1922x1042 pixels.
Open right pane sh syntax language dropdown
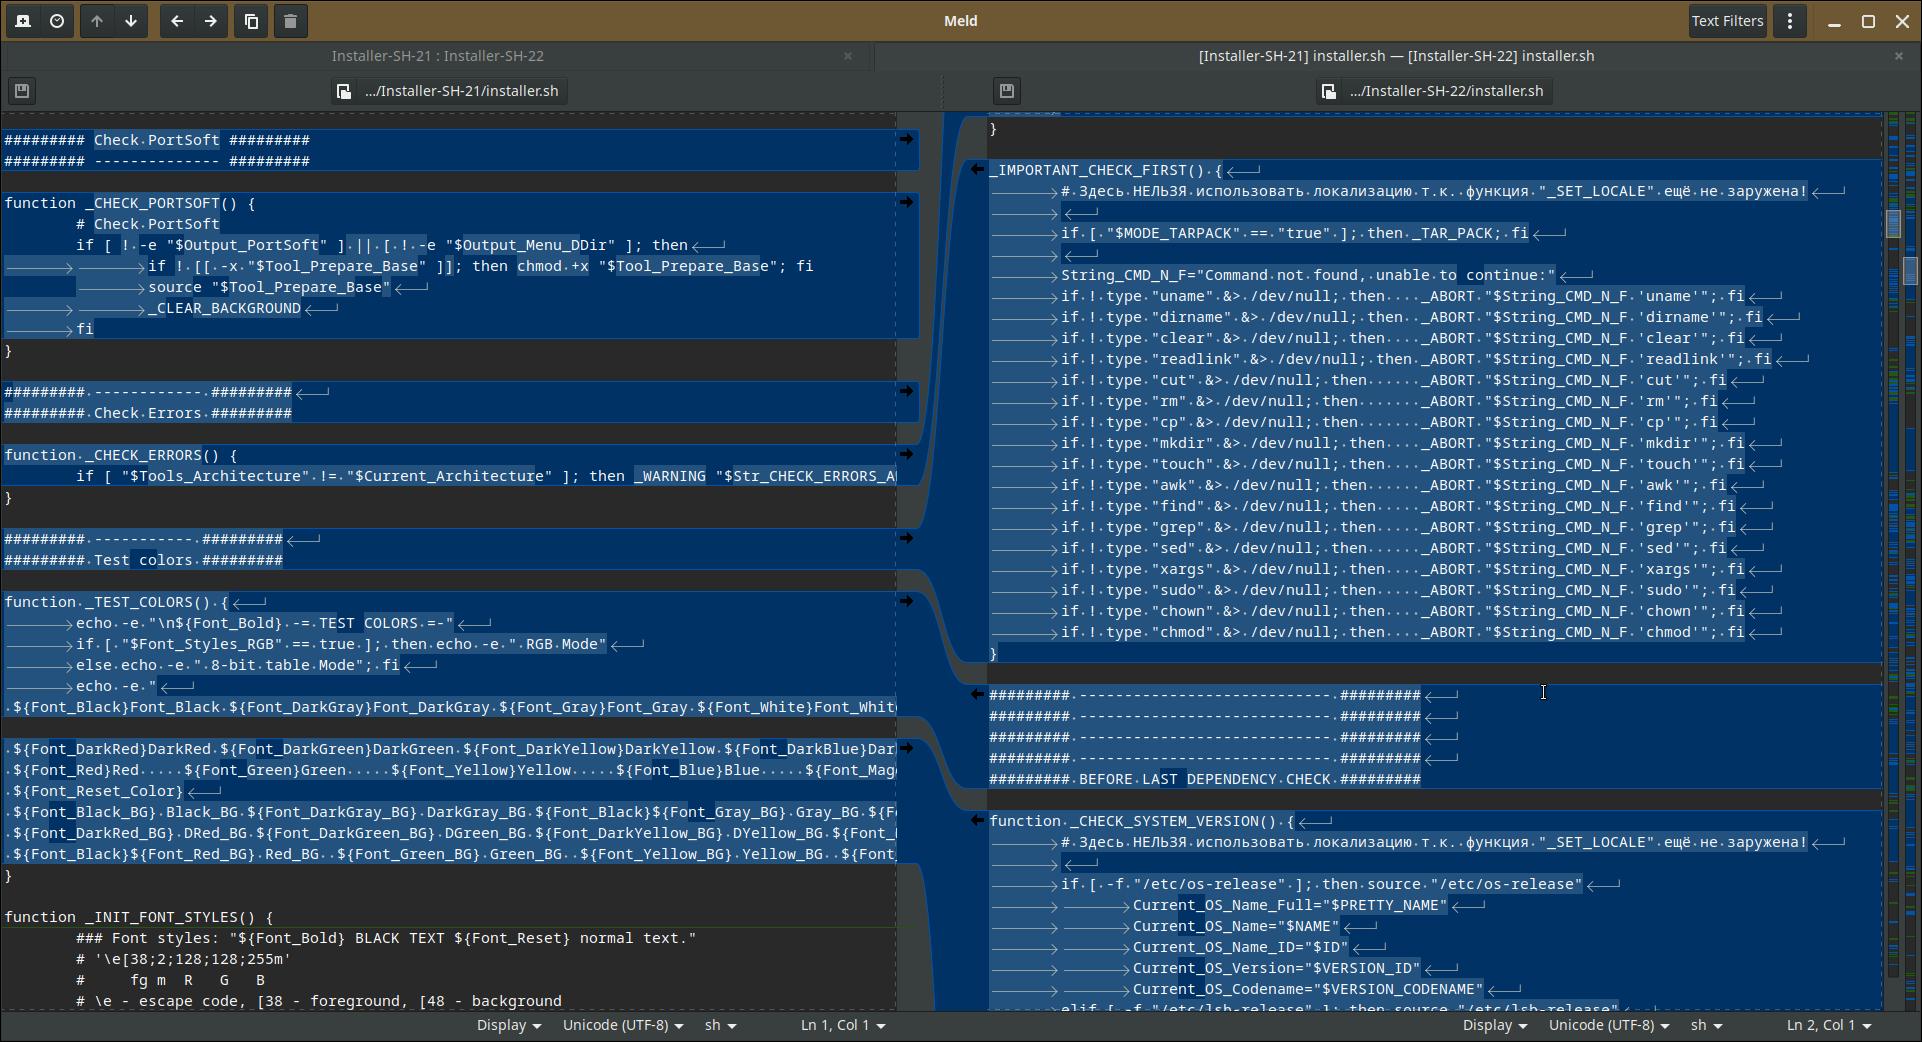tap(1706, 1025)
